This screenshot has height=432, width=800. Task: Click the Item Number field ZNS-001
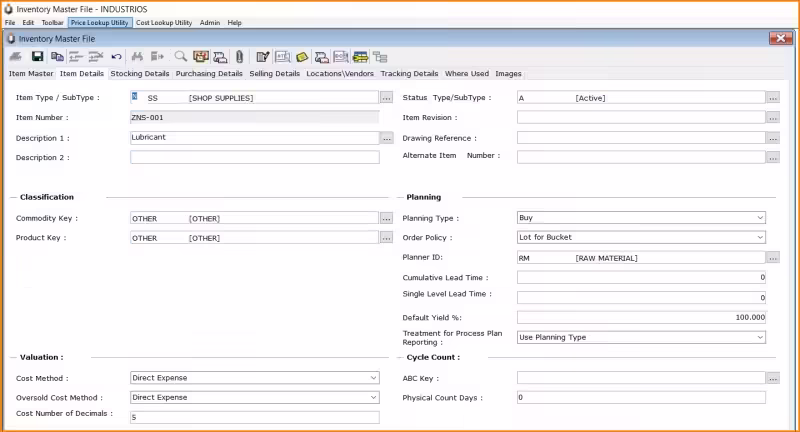(255, 117)
